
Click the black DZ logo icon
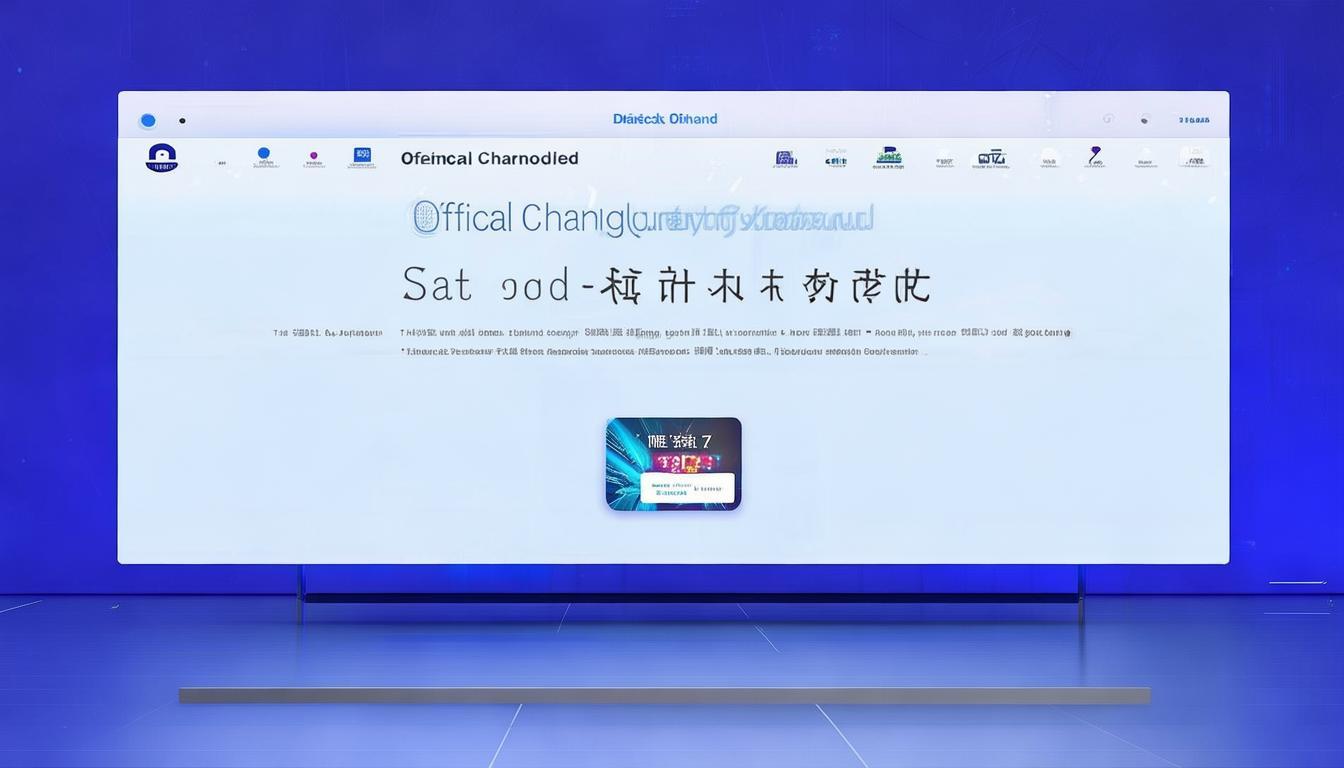pos(991,158)
